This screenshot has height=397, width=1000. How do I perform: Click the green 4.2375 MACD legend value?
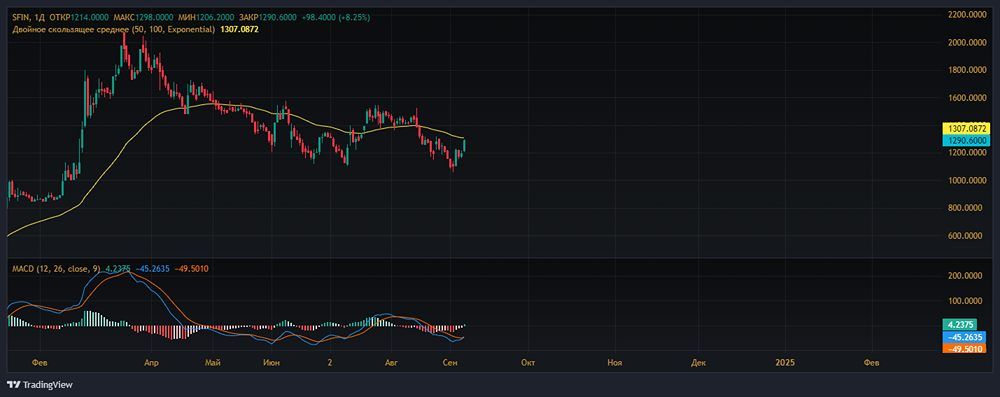coord(119,269)
